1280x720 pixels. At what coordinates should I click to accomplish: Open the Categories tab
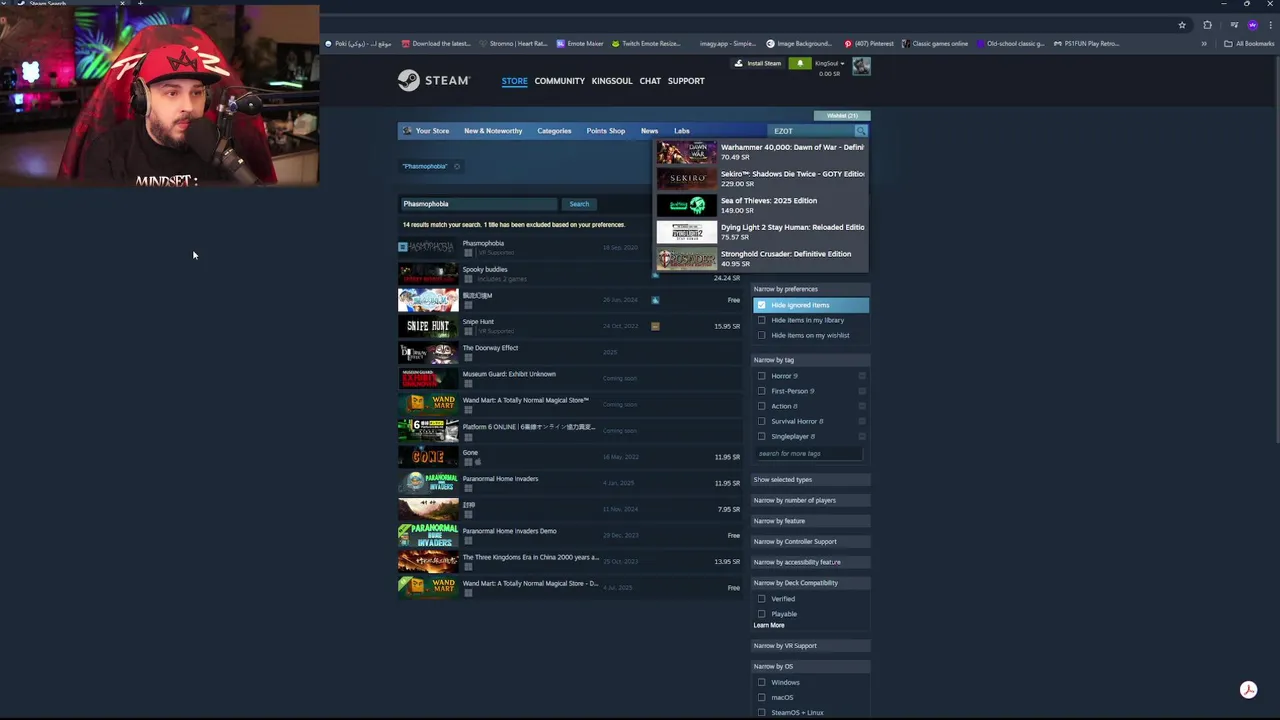pos(554,131)
